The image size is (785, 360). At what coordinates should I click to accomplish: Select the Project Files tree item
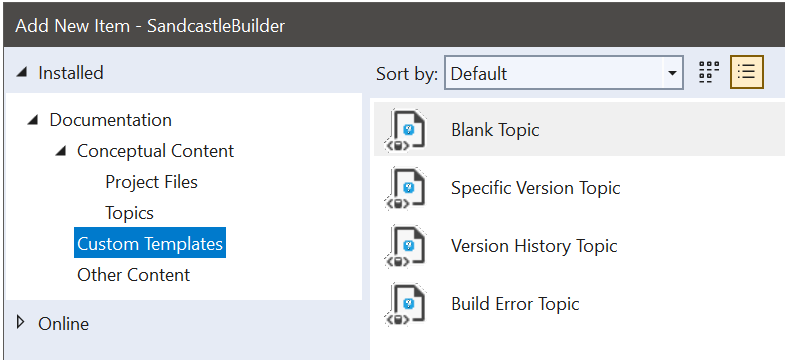tap(151, 182)
